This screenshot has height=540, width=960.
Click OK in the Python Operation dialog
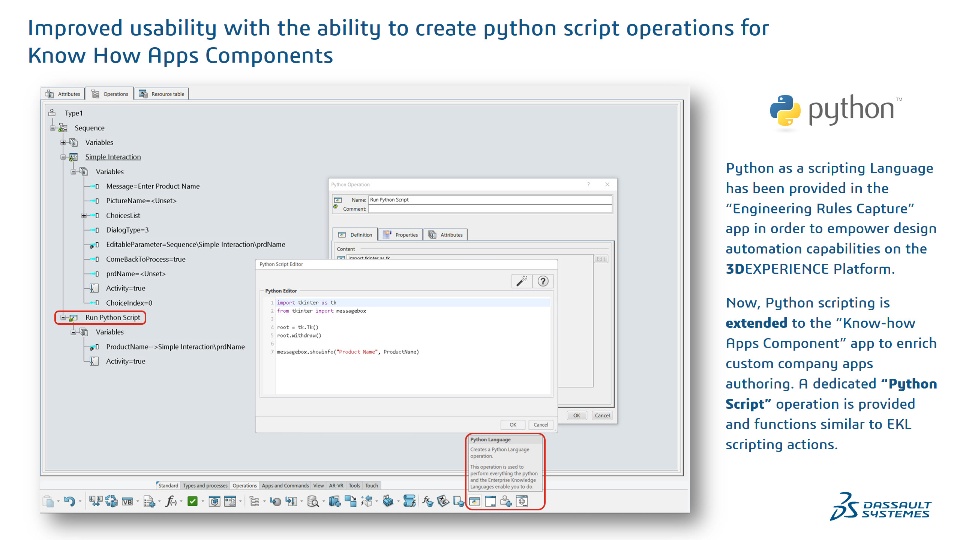coord(576,415)
